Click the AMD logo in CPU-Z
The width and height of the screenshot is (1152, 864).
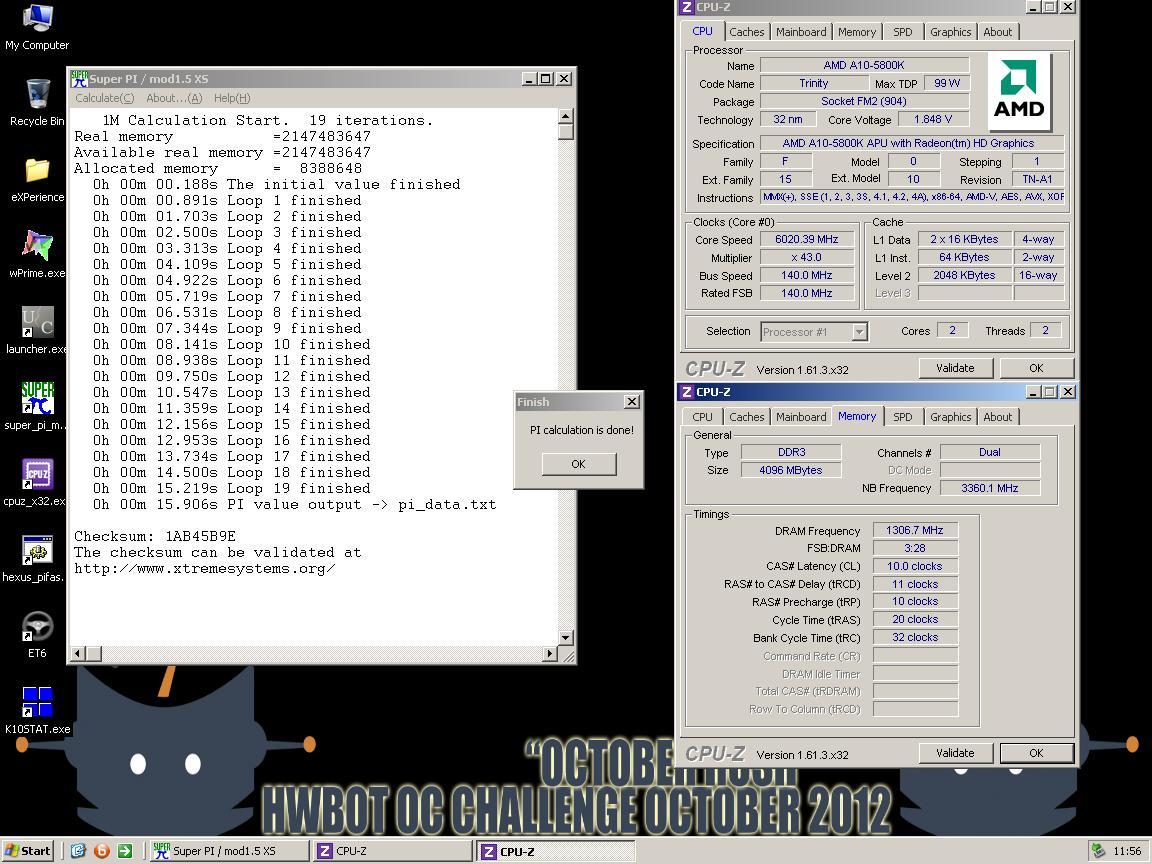(x=1019, y=90)
